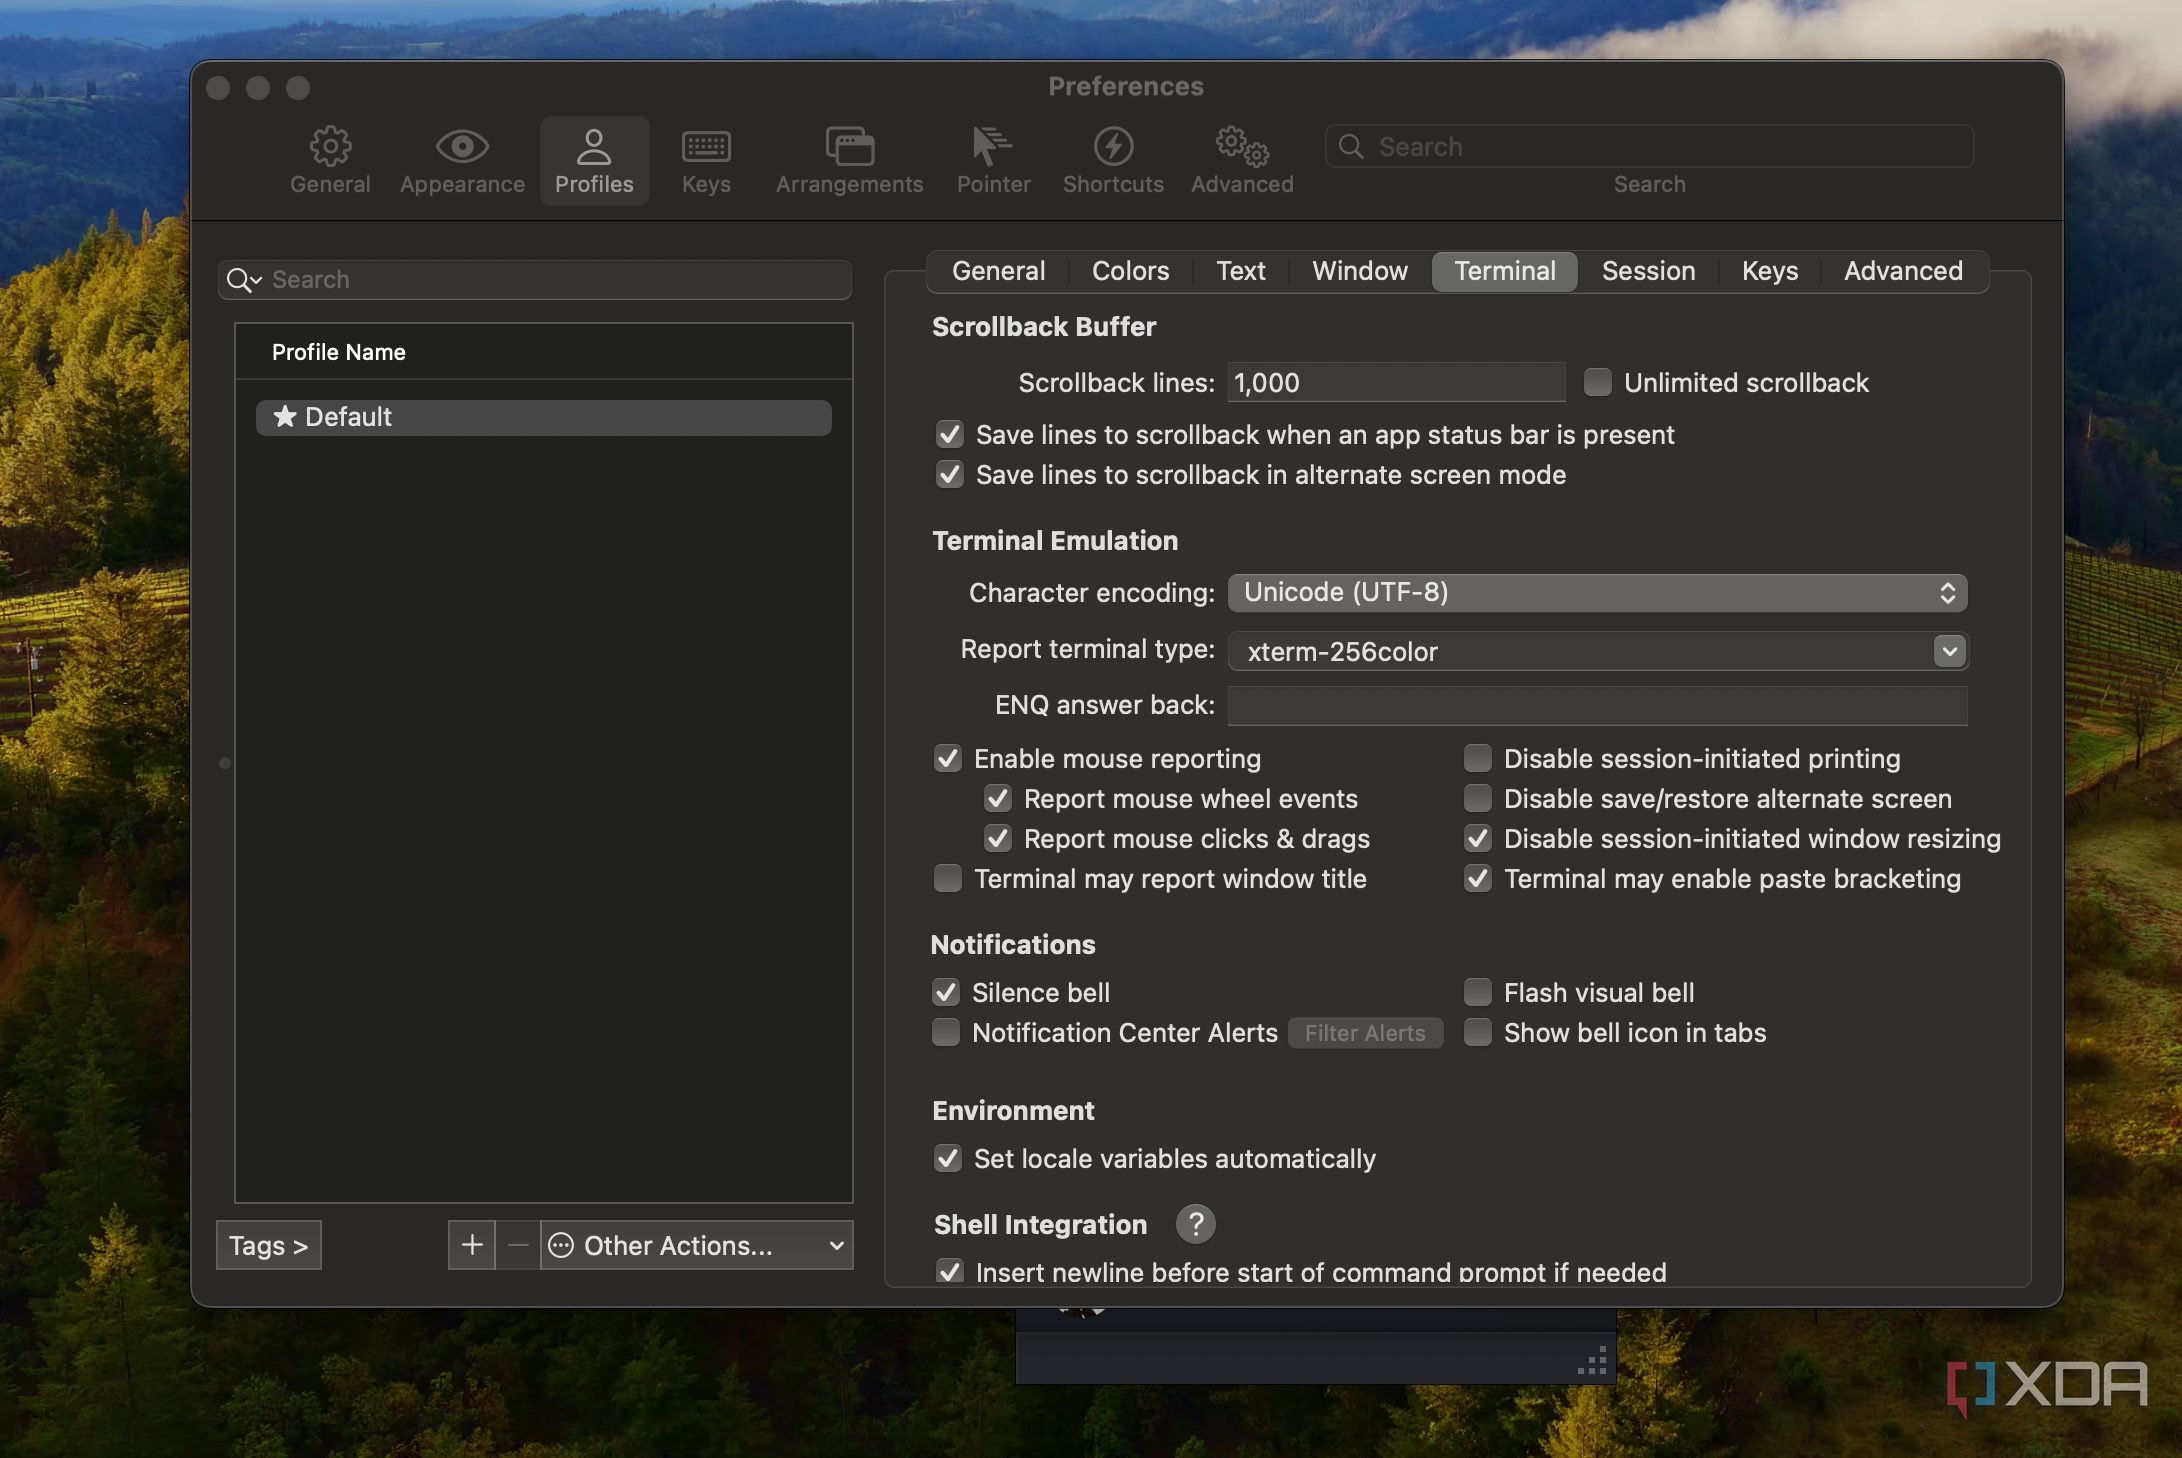The width and height of the screenshot is (2182, 1458).
Task: Click the ENQ answer back field
Action: (1597, 705)
